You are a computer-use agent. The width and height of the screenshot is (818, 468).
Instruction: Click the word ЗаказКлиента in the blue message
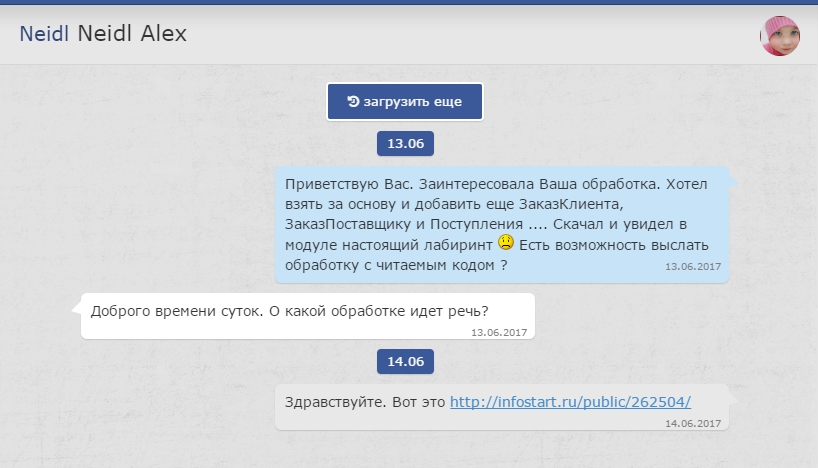571,204
